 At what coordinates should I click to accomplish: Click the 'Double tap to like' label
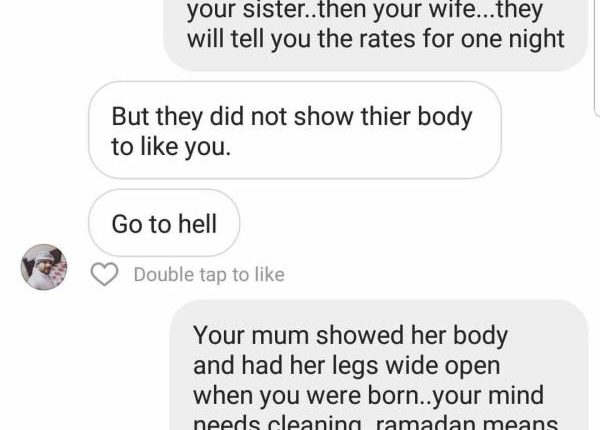tap(209, 275)
